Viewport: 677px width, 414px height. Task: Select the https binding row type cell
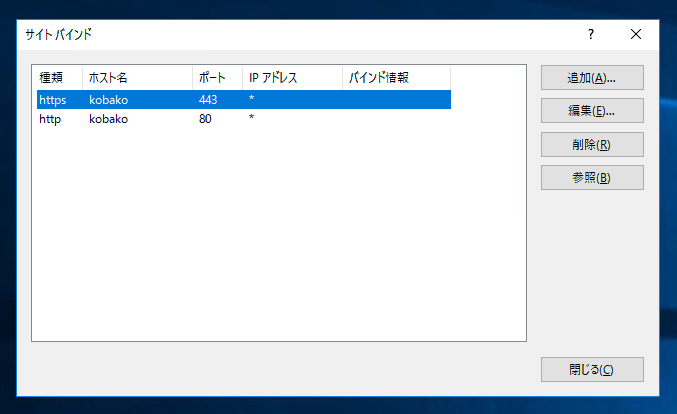tap(53, 100)
